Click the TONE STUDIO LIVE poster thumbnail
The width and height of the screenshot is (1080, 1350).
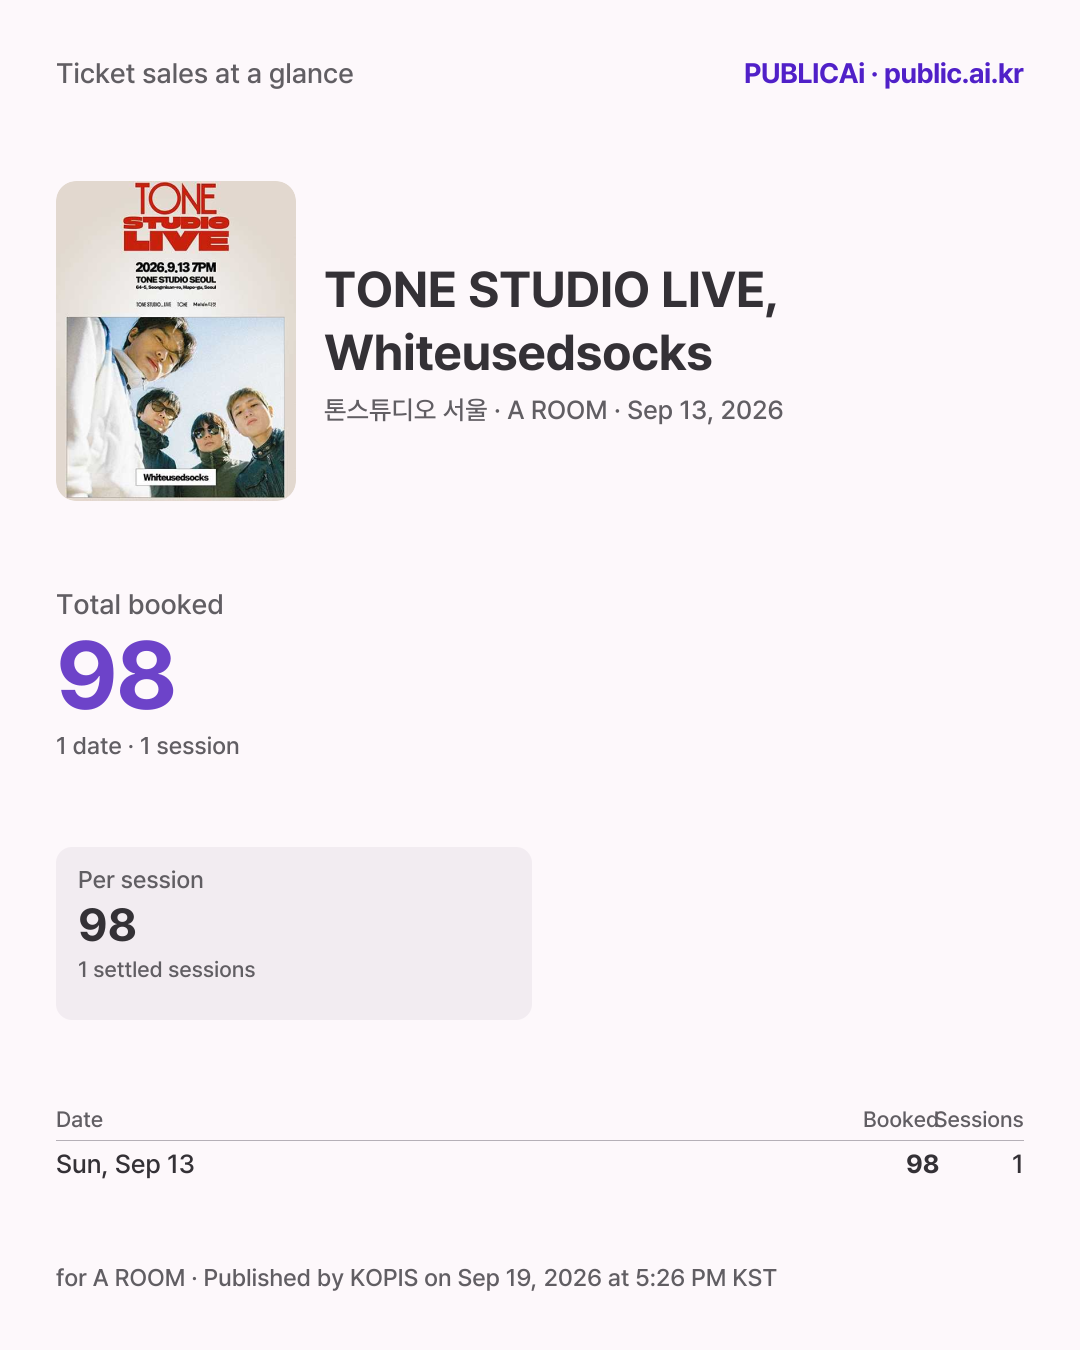coord(176,340)
